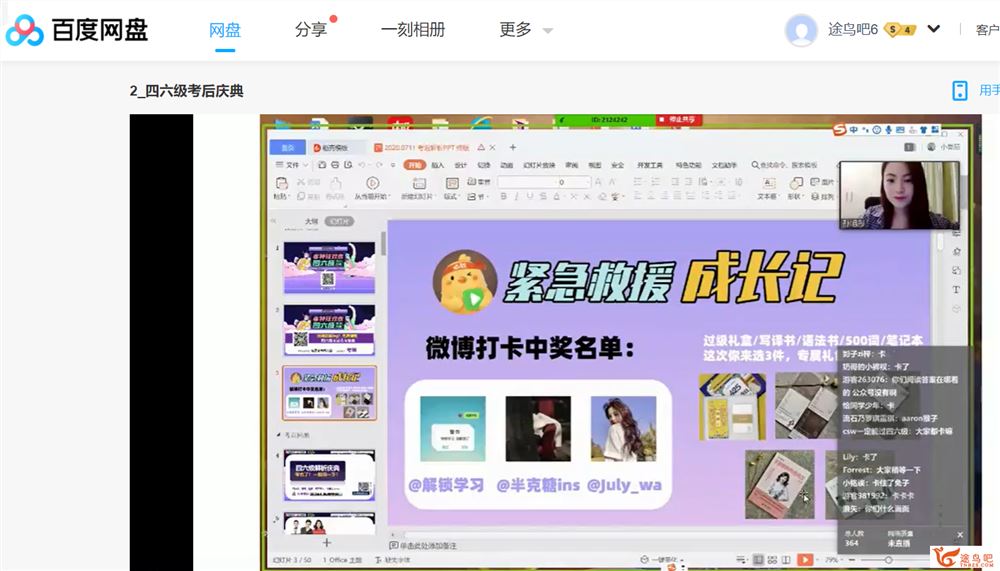Select the 设计 ribbon tab
This screenshot has width=1000, height=571.
(x=460, y=165)
